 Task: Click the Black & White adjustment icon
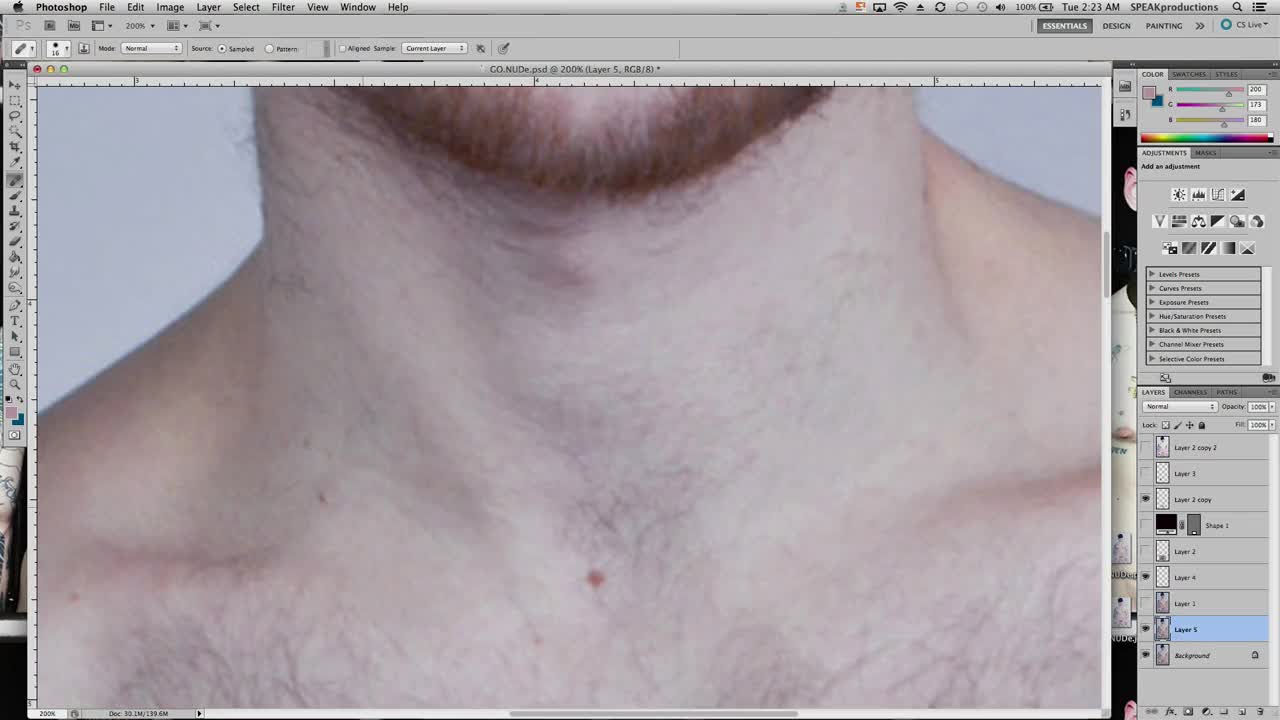pos(1217,221)
